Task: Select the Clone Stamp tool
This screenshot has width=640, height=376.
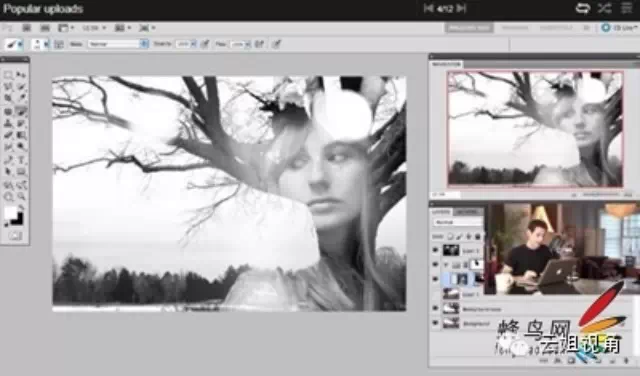Action: click(8, 123)
